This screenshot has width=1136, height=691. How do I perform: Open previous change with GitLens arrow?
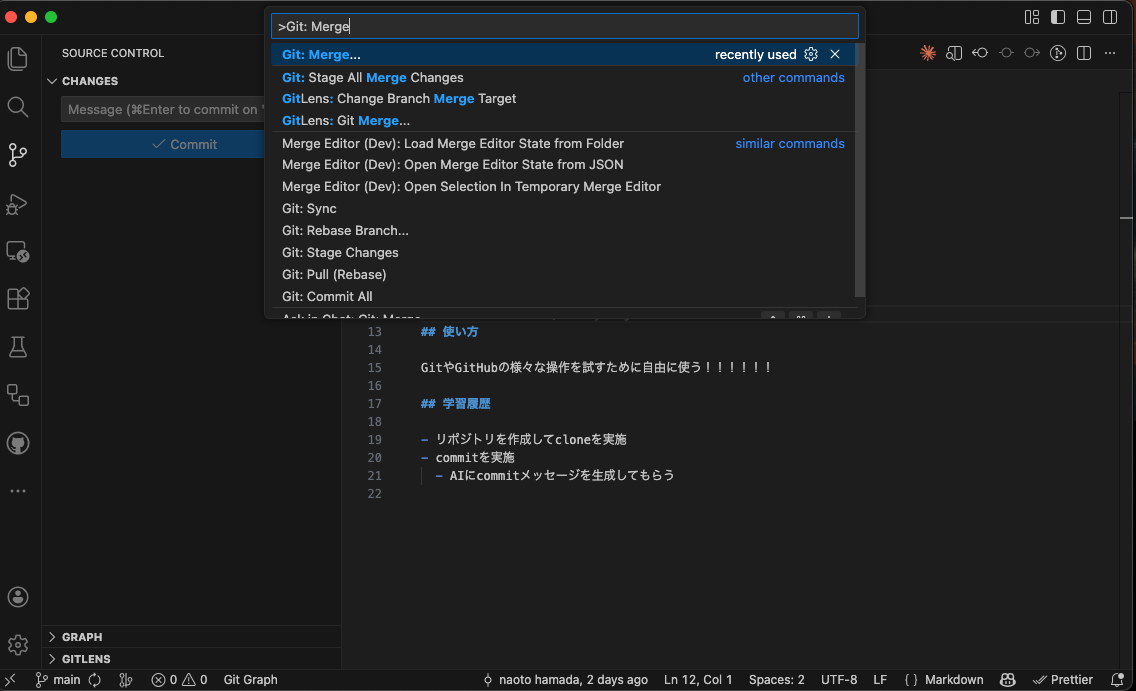[x=980, y=53]
